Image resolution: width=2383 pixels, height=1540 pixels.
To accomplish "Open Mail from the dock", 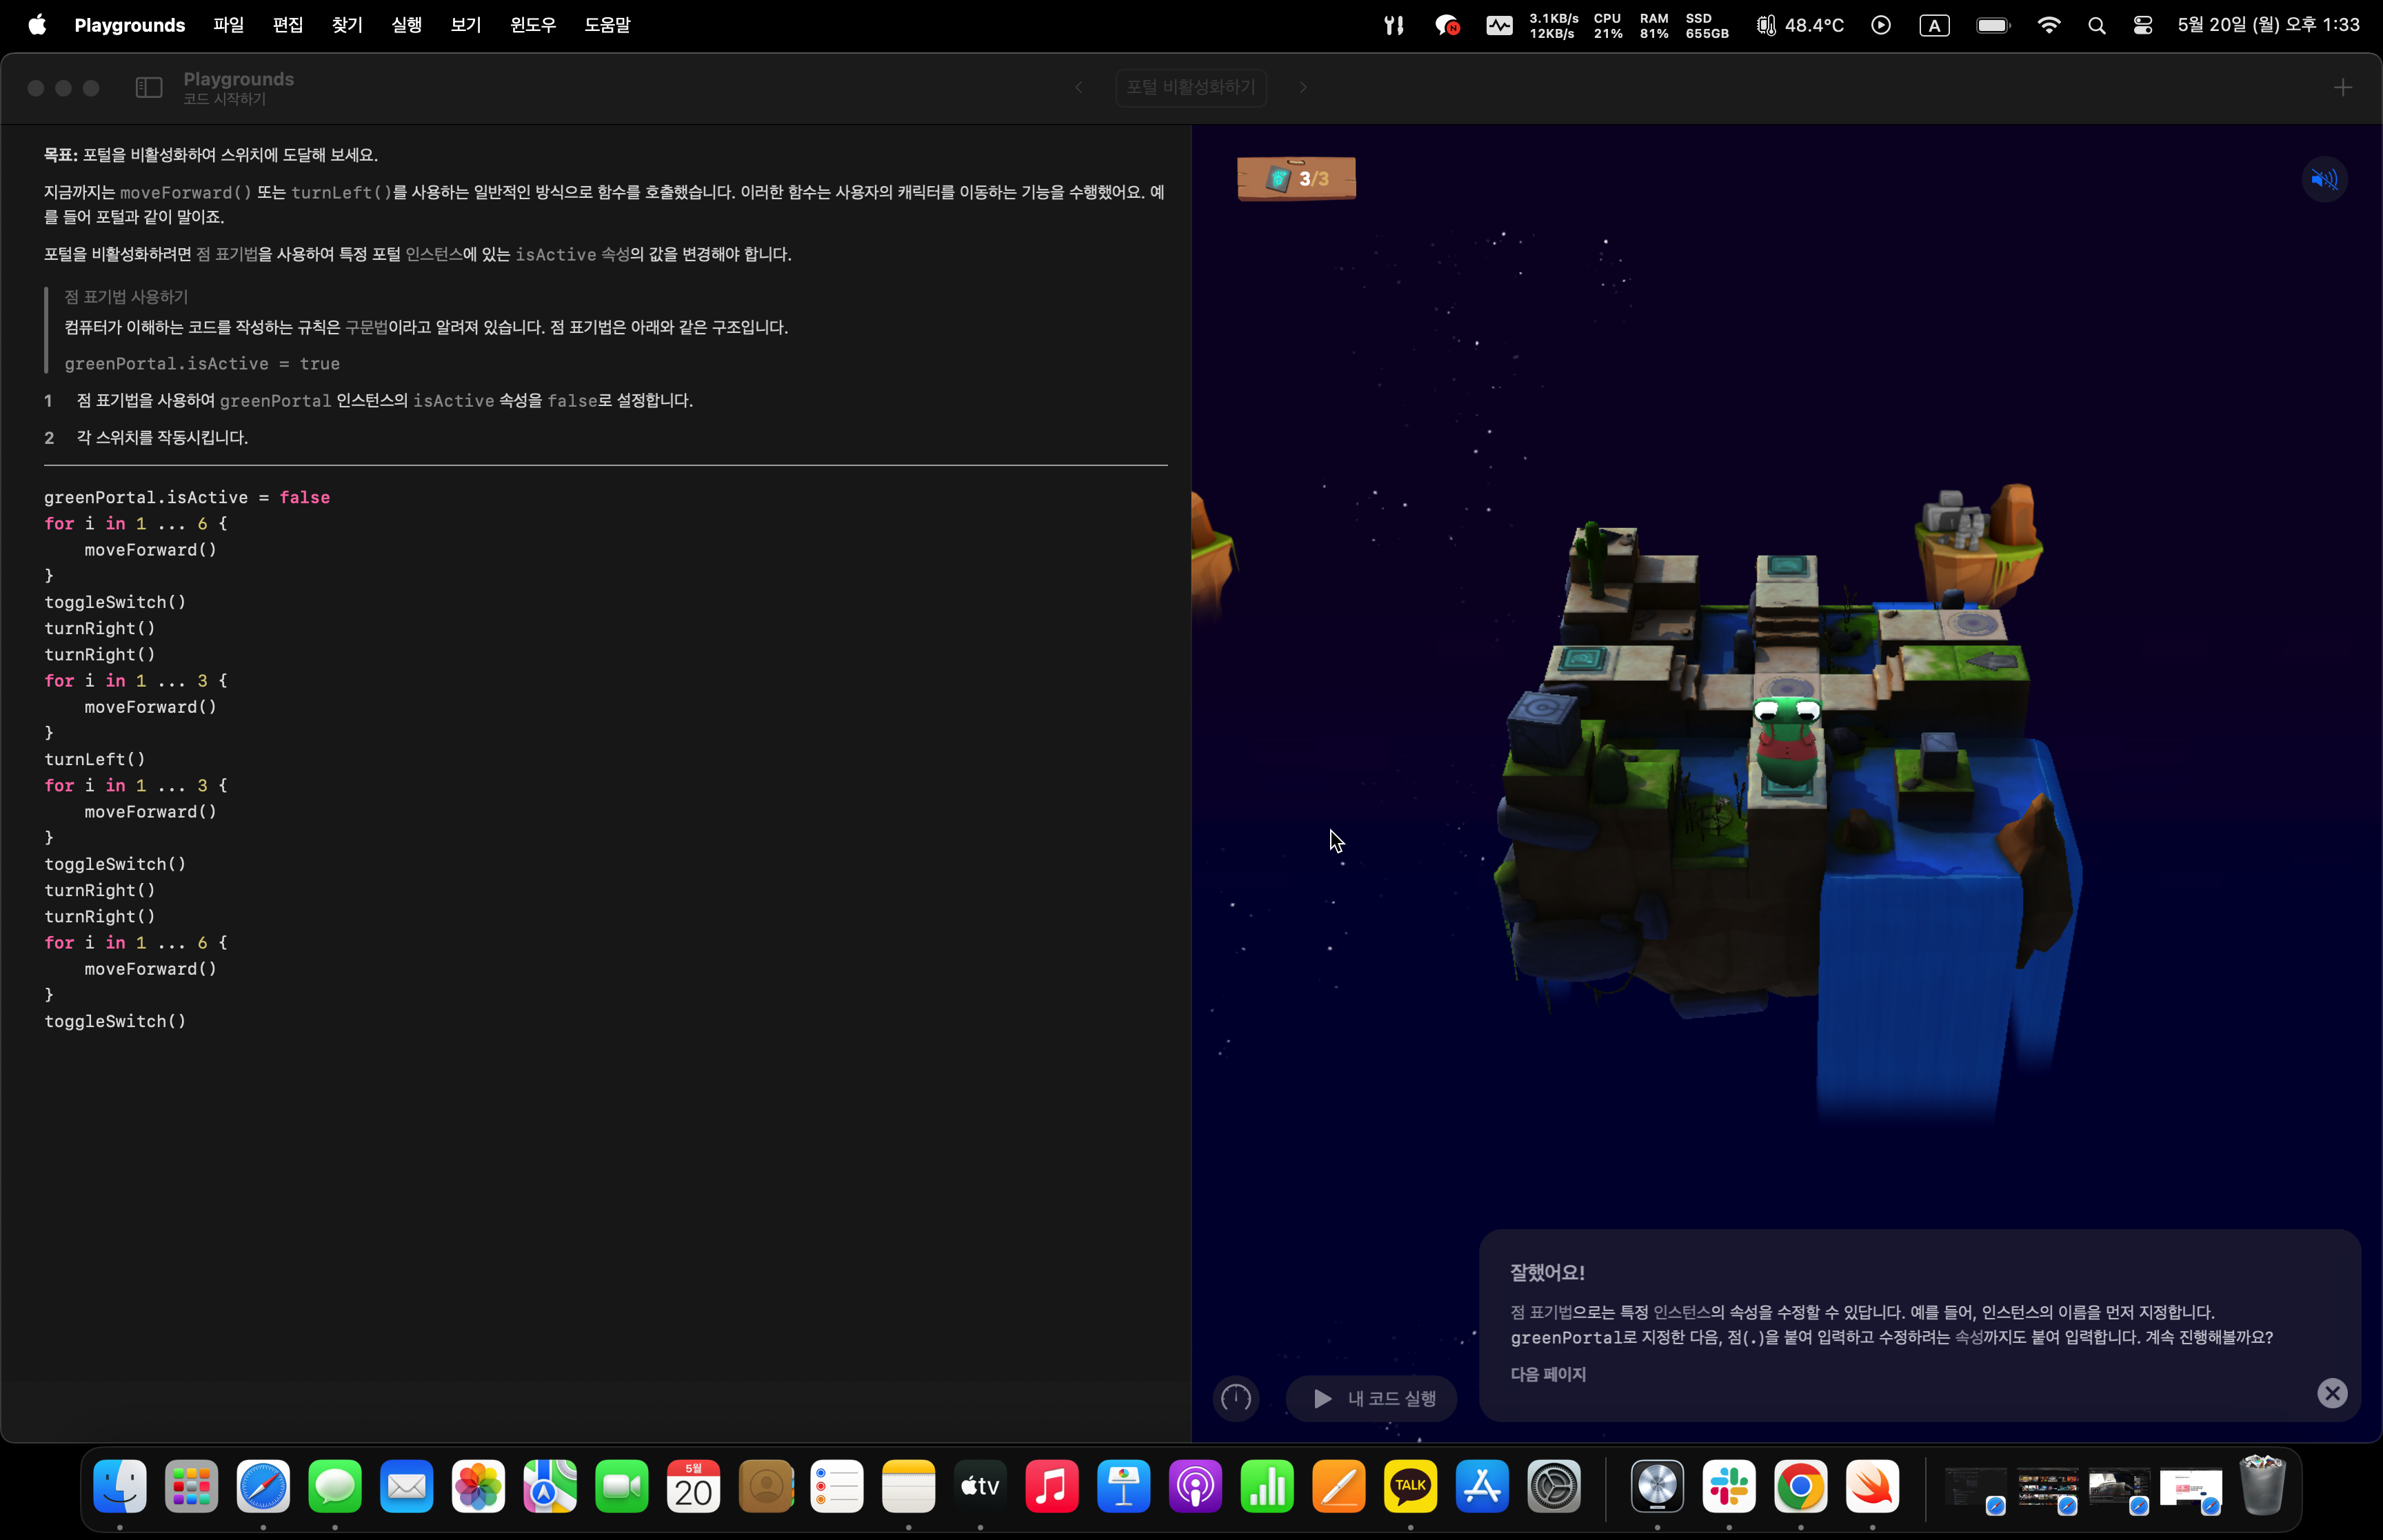I will [407, 1486].
